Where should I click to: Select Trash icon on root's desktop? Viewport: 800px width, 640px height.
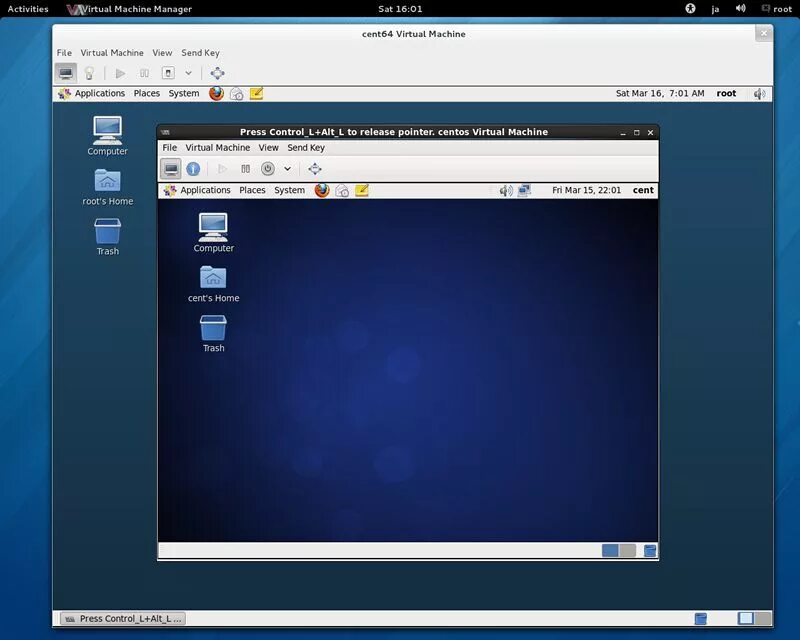pos(108,237)
